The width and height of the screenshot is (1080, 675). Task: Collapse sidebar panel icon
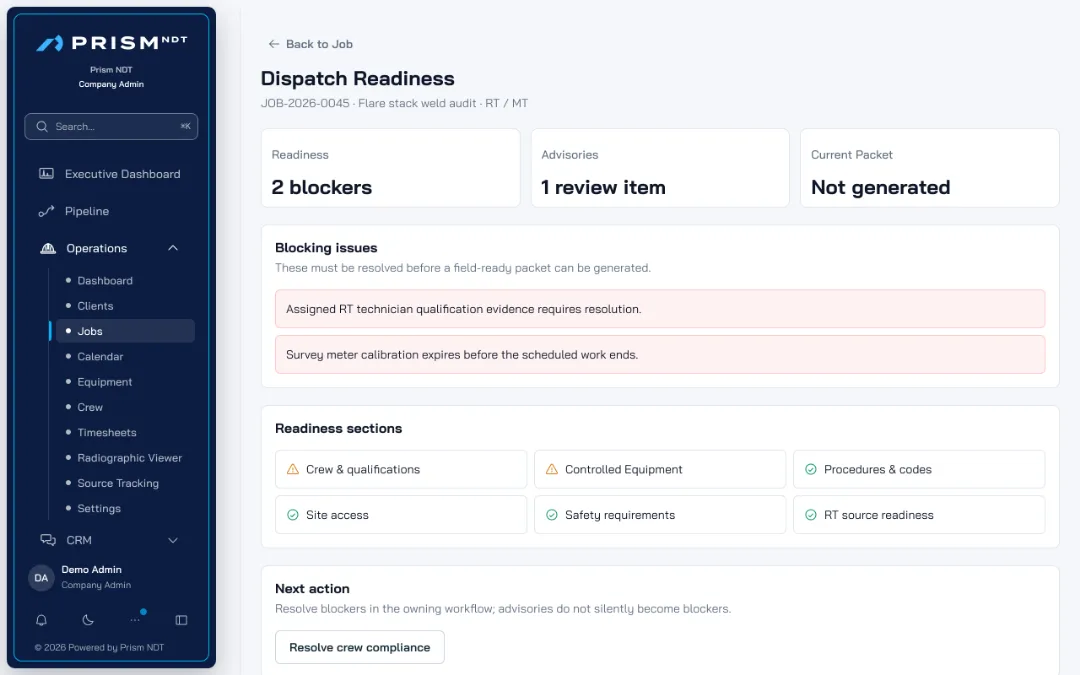pos(182,620)
